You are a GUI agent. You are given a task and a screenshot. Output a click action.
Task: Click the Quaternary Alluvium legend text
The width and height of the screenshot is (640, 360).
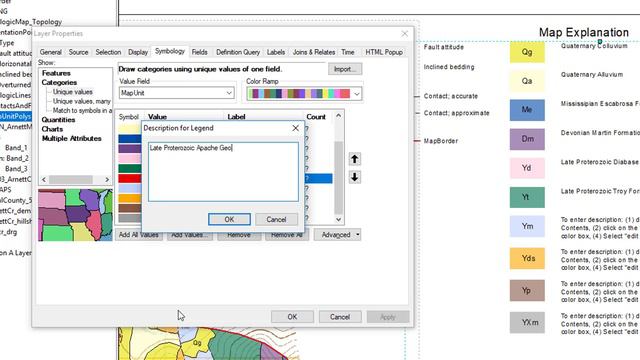click(x=592, y=75)
